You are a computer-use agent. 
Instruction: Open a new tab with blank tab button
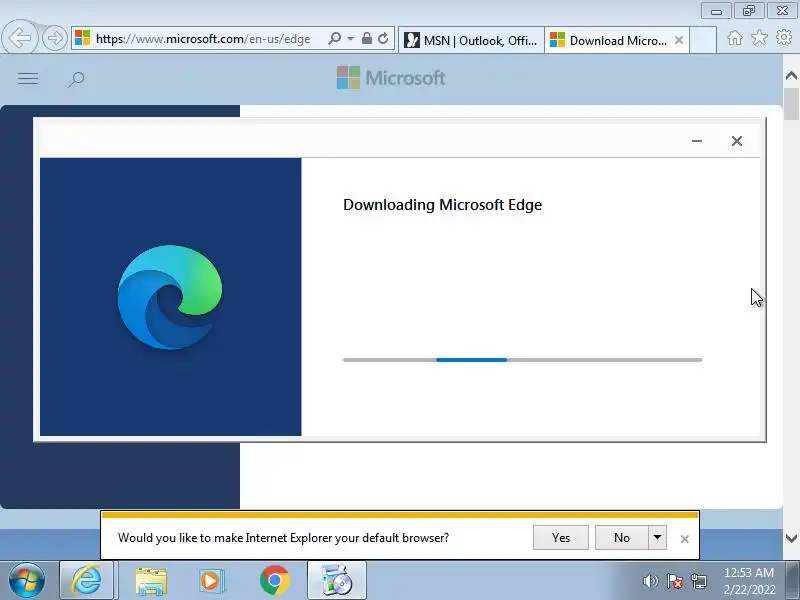pyautogui.click(x=703, y=40)
